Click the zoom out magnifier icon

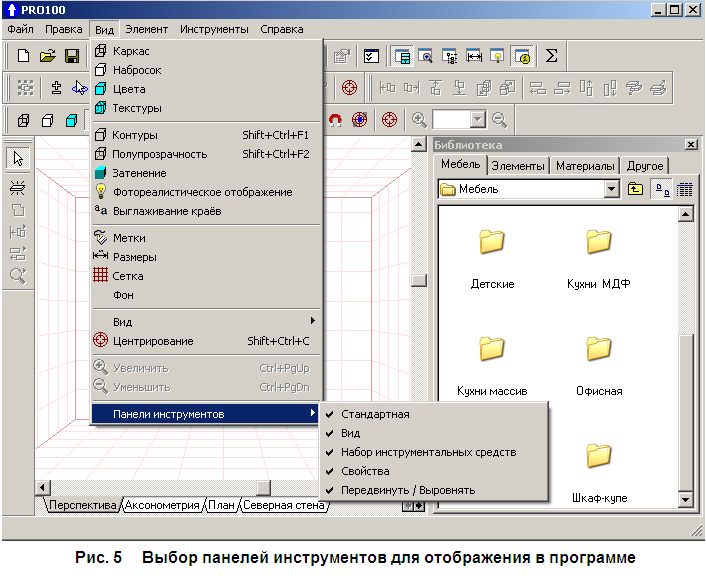[499, 120]
